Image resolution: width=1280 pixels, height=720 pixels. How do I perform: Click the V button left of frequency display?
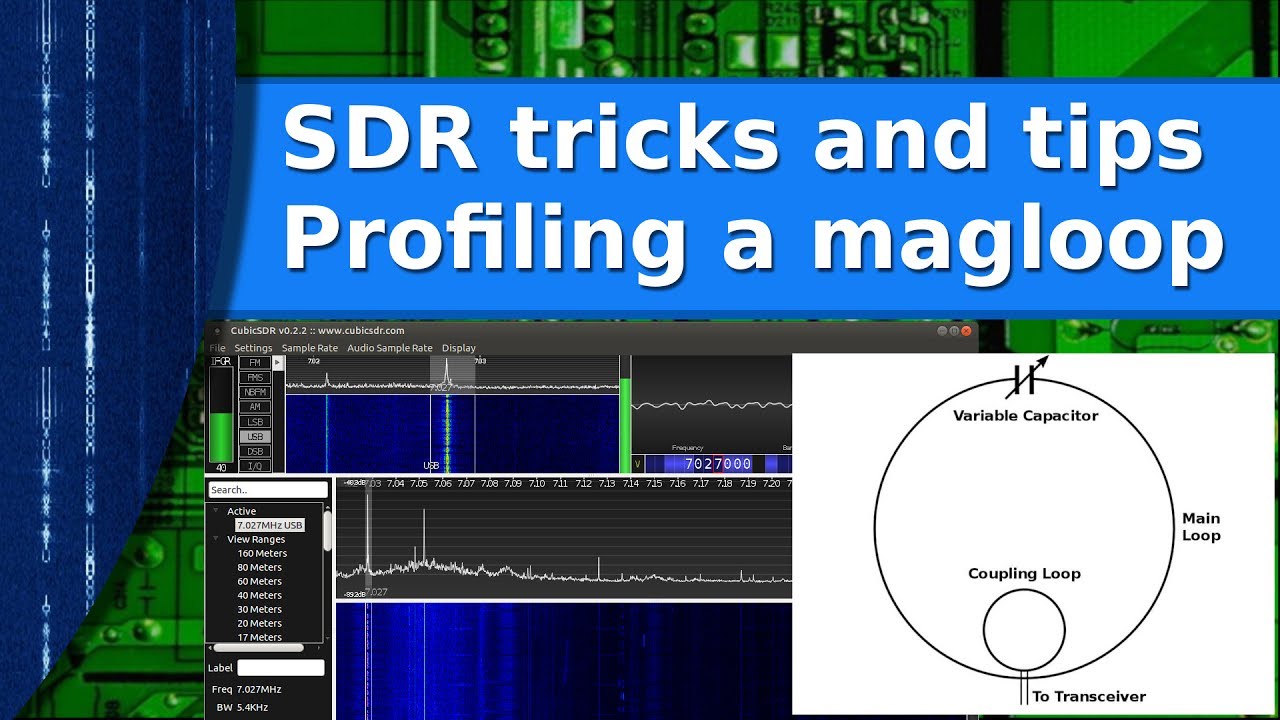[x=638, y=464]
